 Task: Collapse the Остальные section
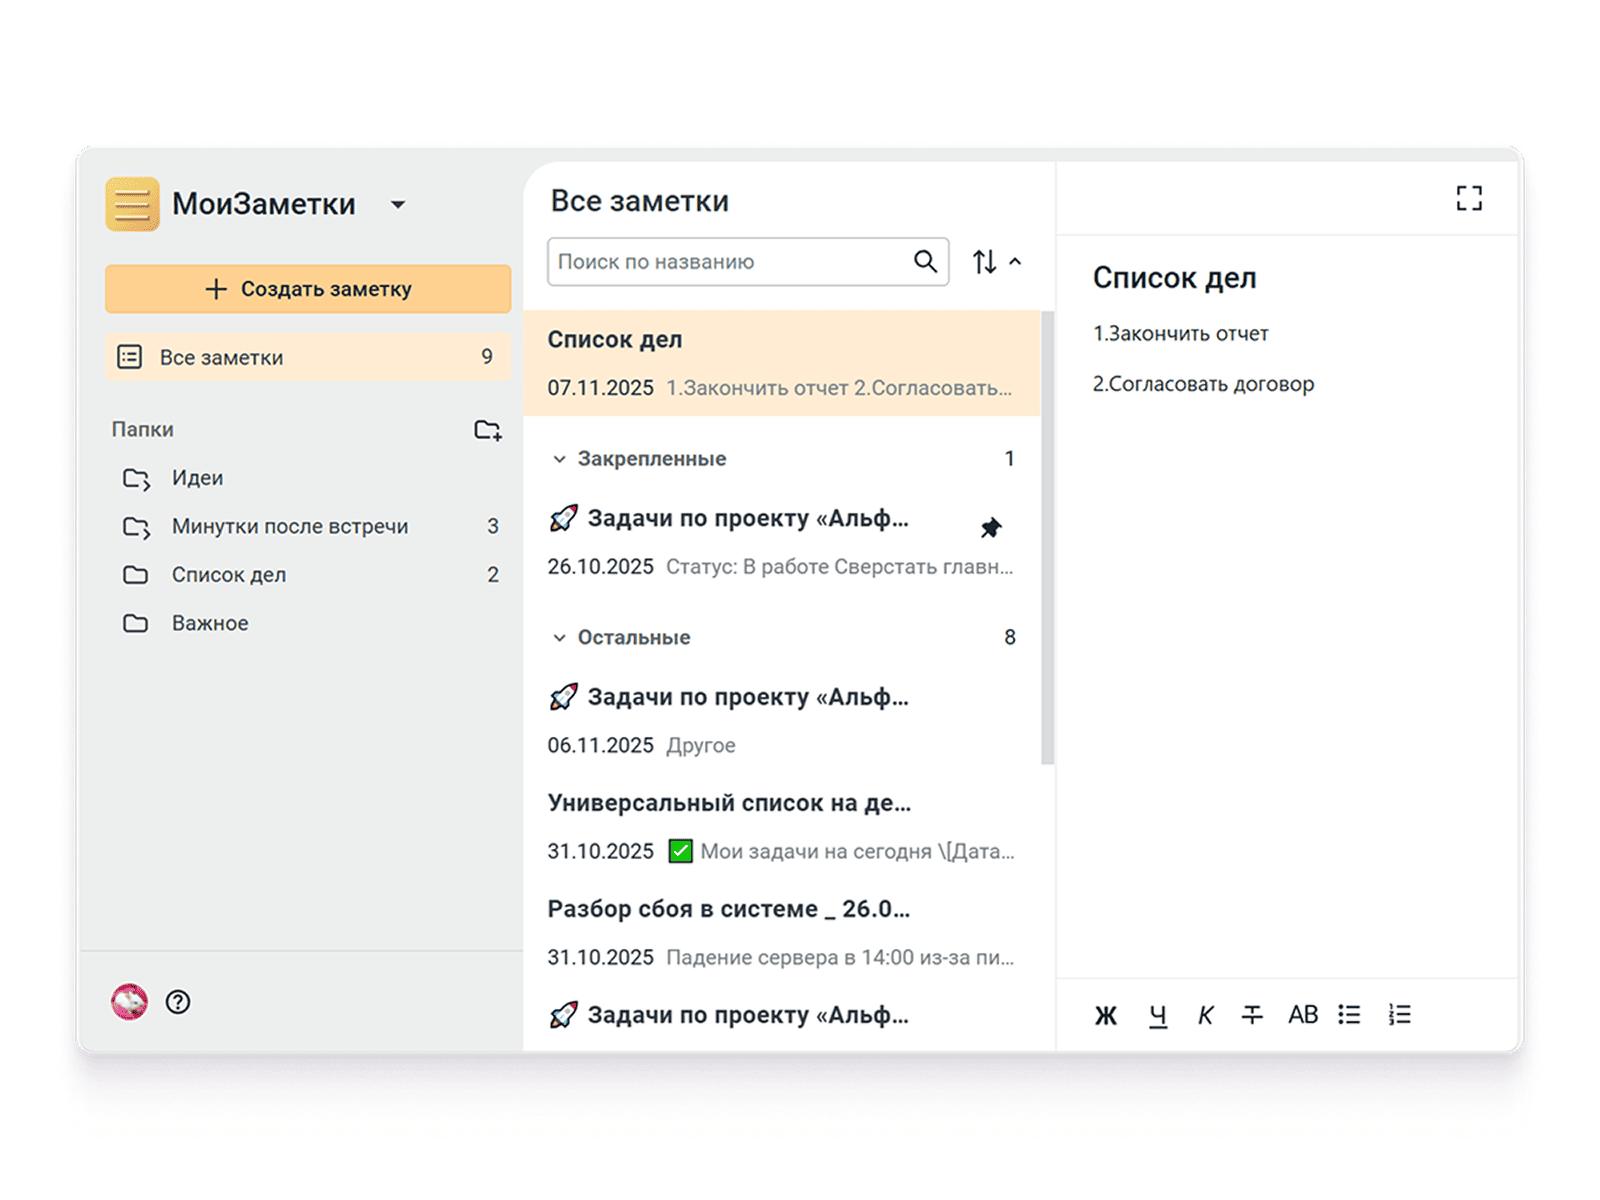pos(559,638)
